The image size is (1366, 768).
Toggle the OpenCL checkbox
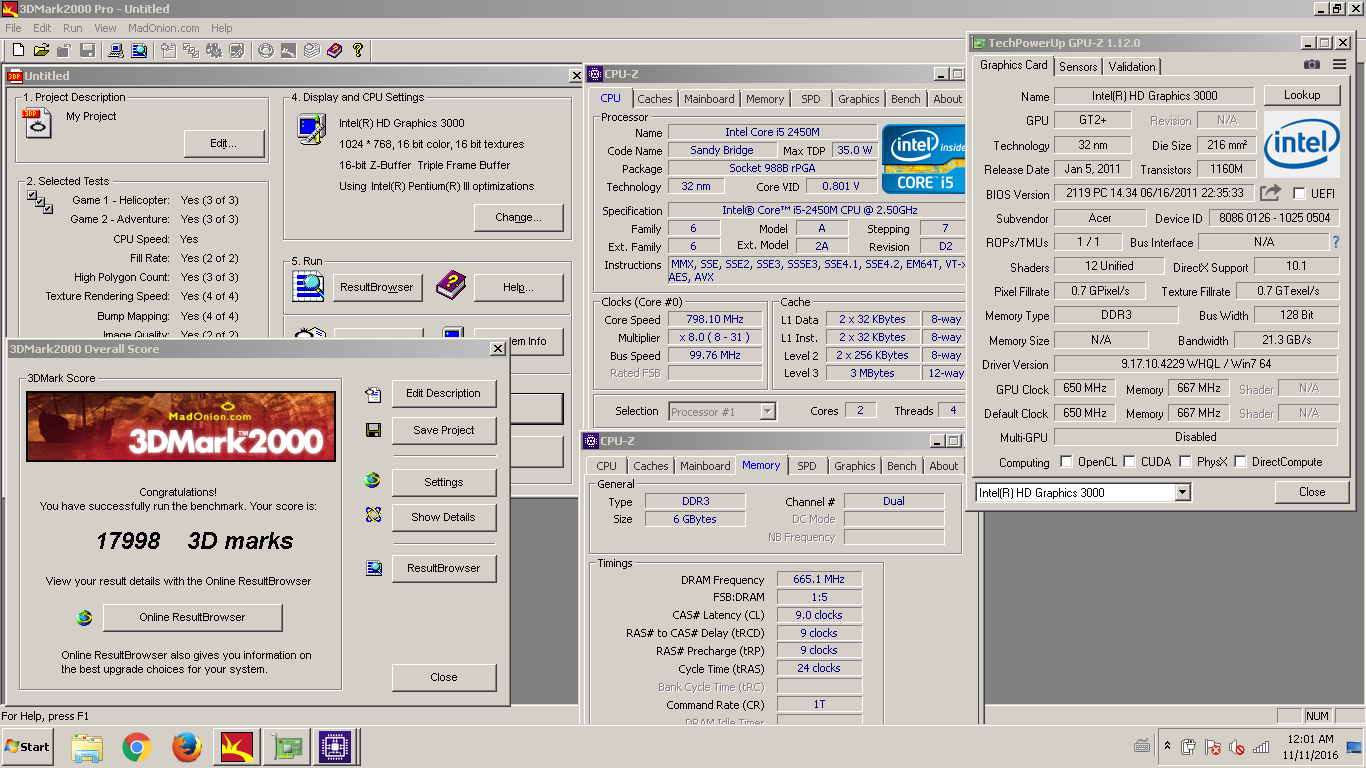[x=1066, y=462]
